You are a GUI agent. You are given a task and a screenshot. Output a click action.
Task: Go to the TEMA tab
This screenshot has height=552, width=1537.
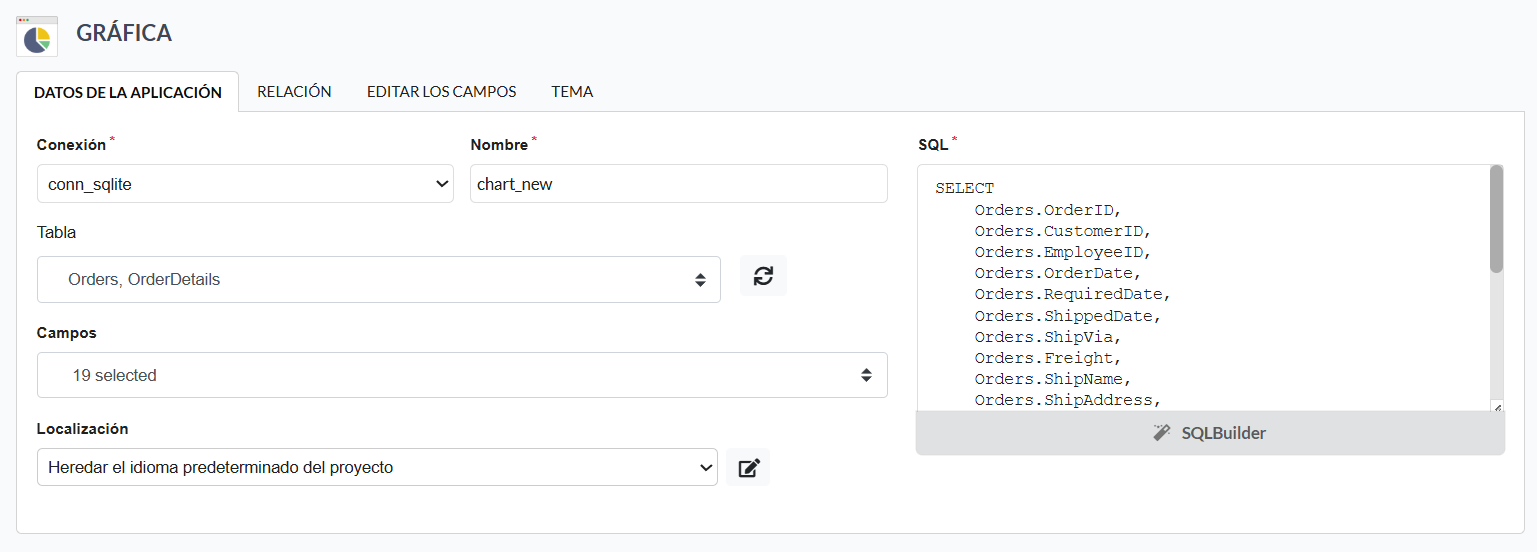[572, 91]
